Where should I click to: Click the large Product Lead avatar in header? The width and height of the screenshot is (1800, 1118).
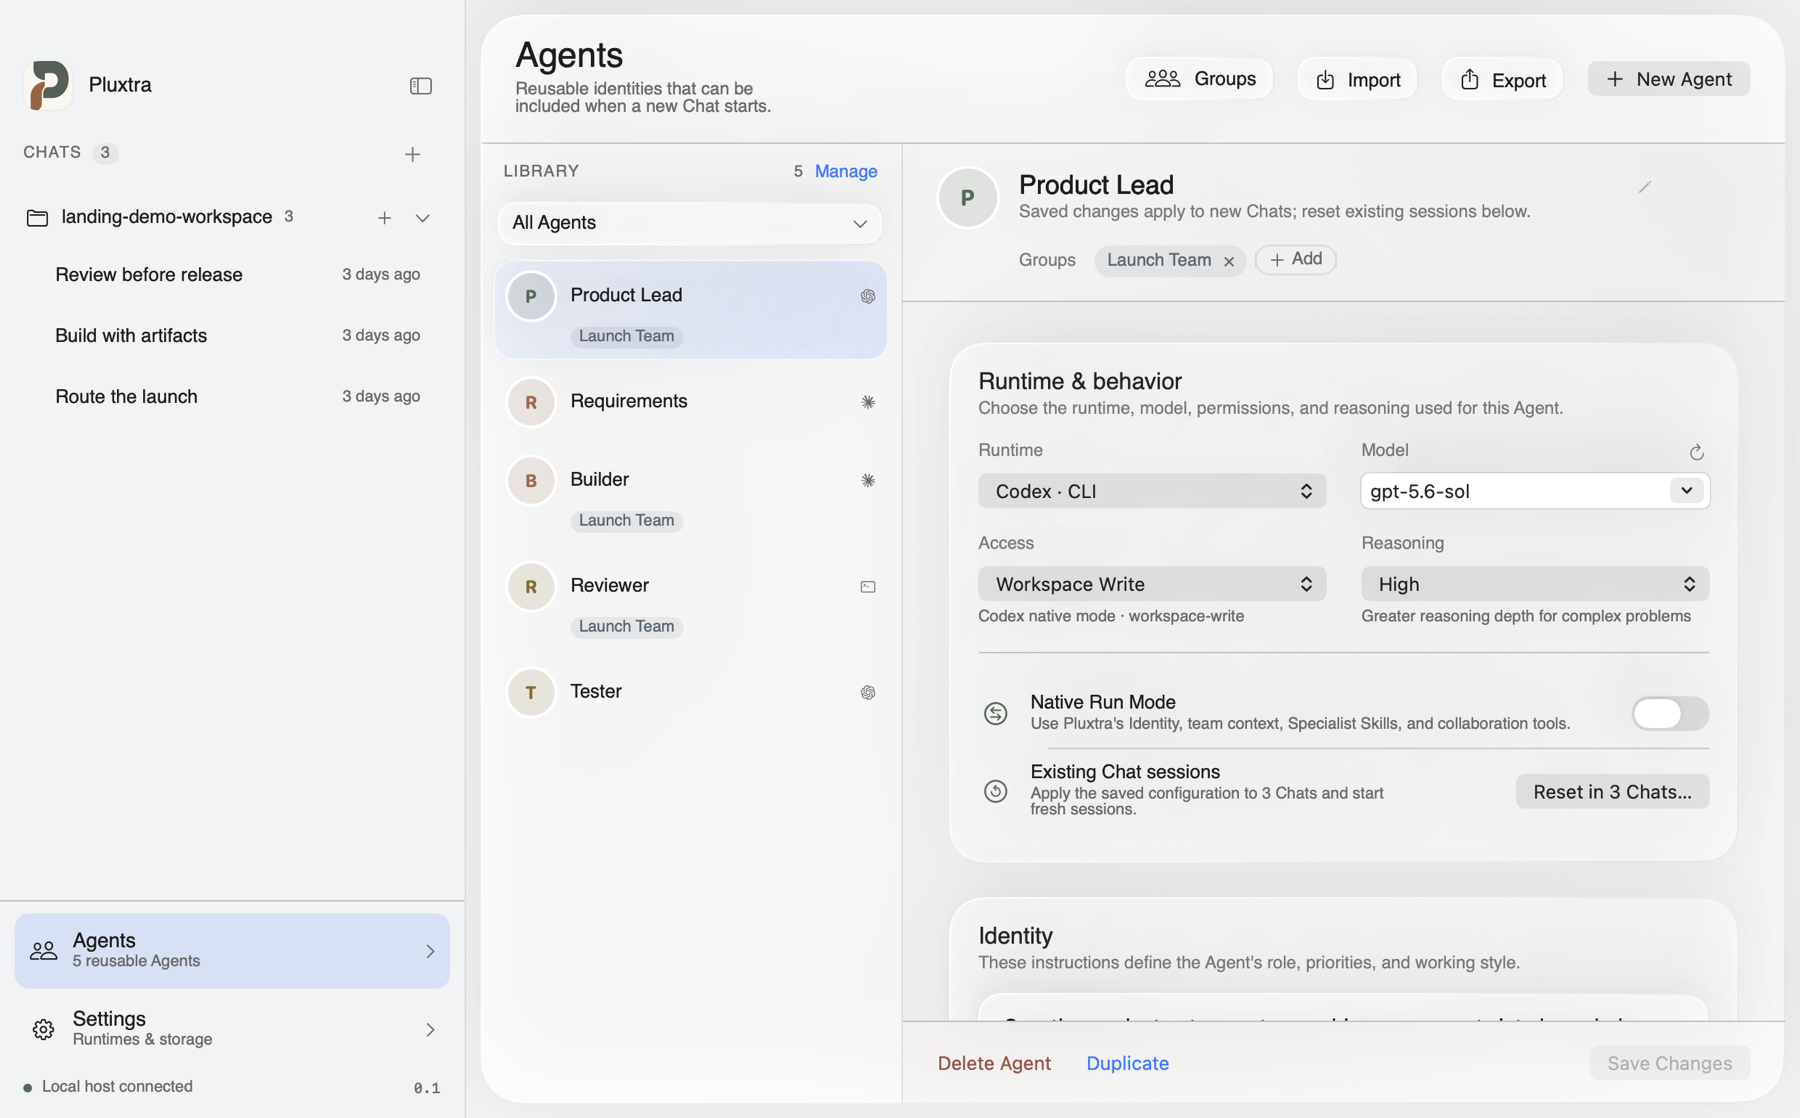point(967,197)
